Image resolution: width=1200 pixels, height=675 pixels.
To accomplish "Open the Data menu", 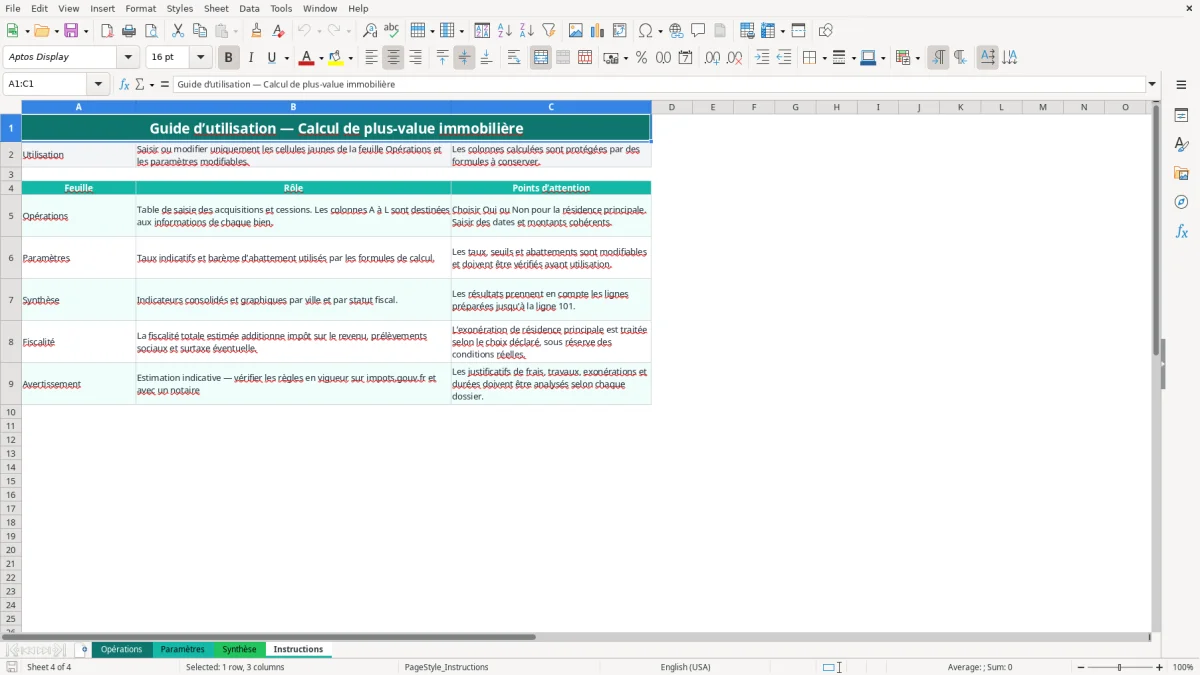I will pos(249,8).
